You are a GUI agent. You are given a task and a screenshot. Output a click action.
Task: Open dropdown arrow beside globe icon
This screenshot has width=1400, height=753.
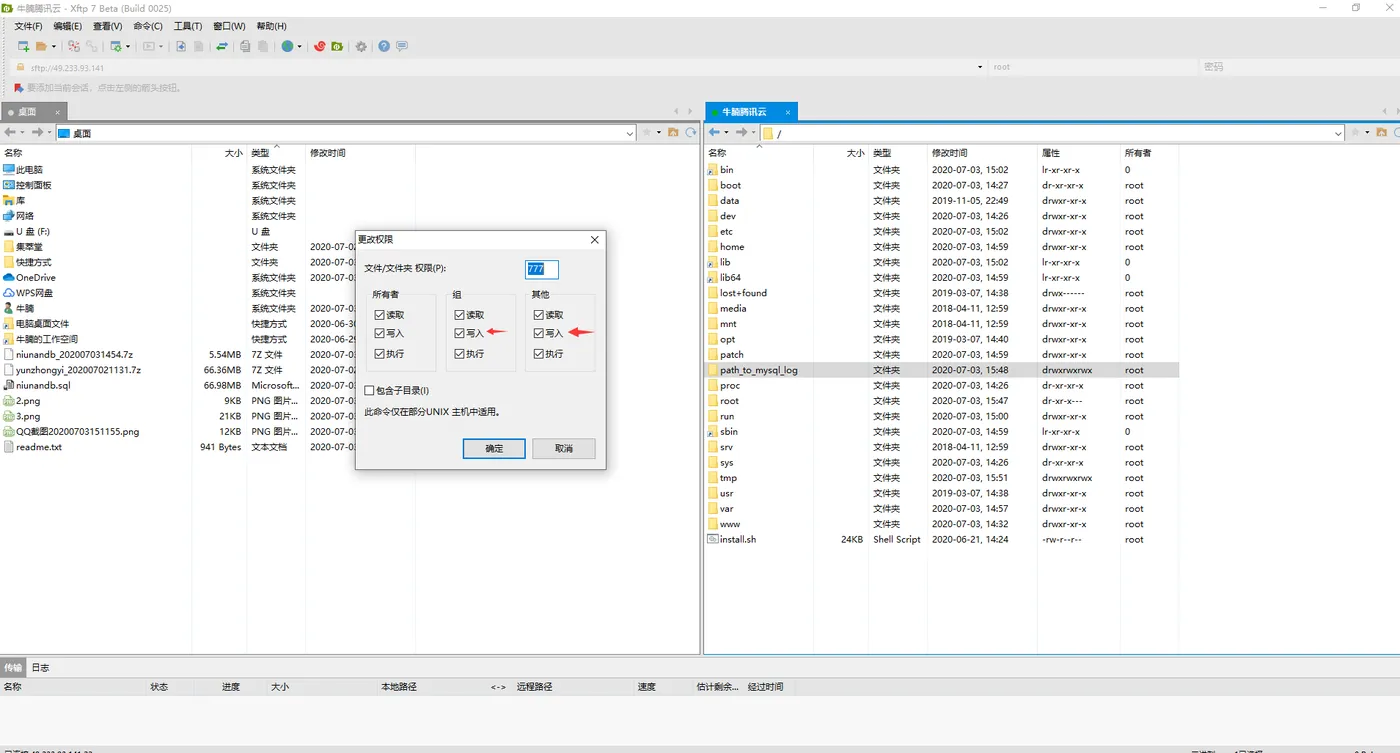point(299,47)
